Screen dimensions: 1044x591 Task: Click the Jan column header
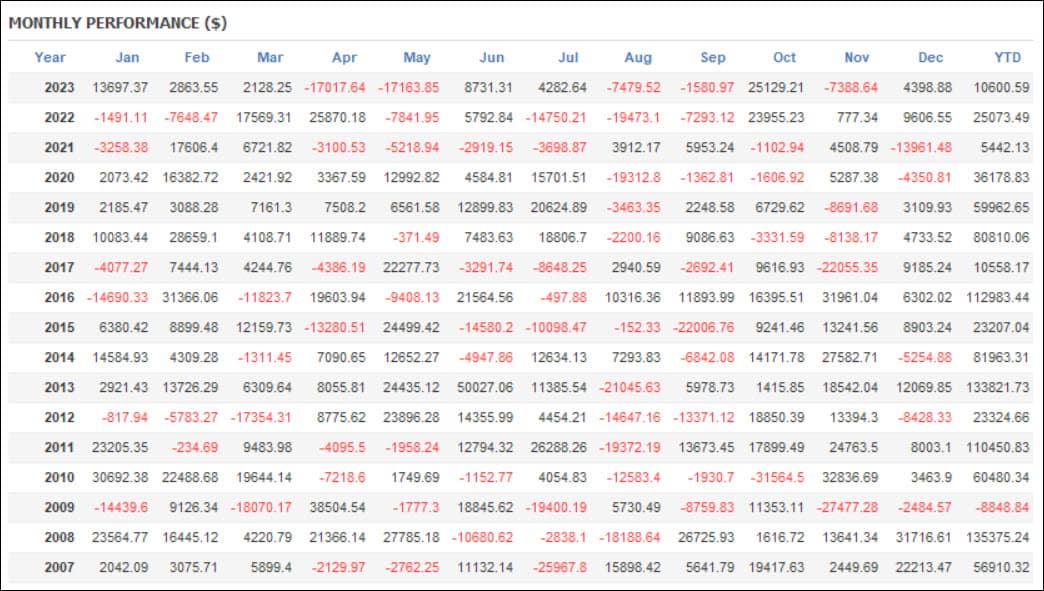click(127, 57)
